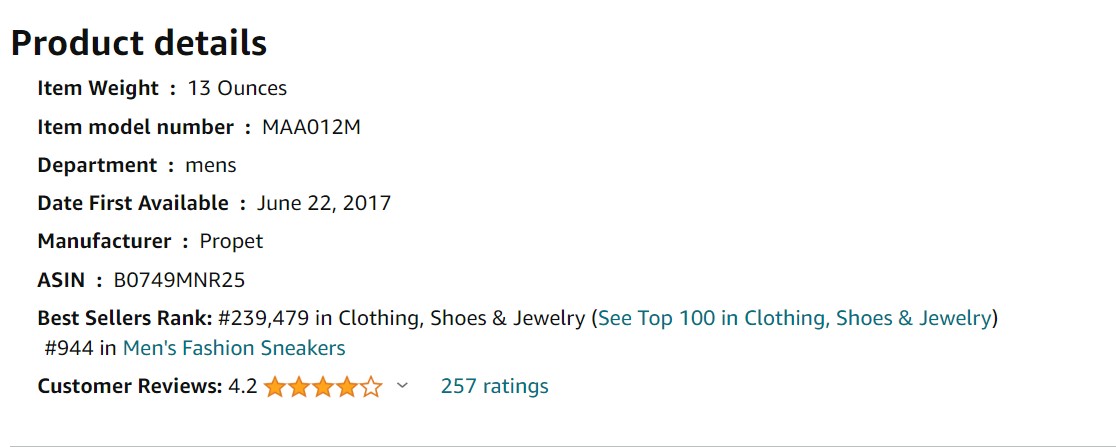The image size is (1116, 447).
Task: Expand the rating breakdown chevron
Action: [x=402, y=386]
